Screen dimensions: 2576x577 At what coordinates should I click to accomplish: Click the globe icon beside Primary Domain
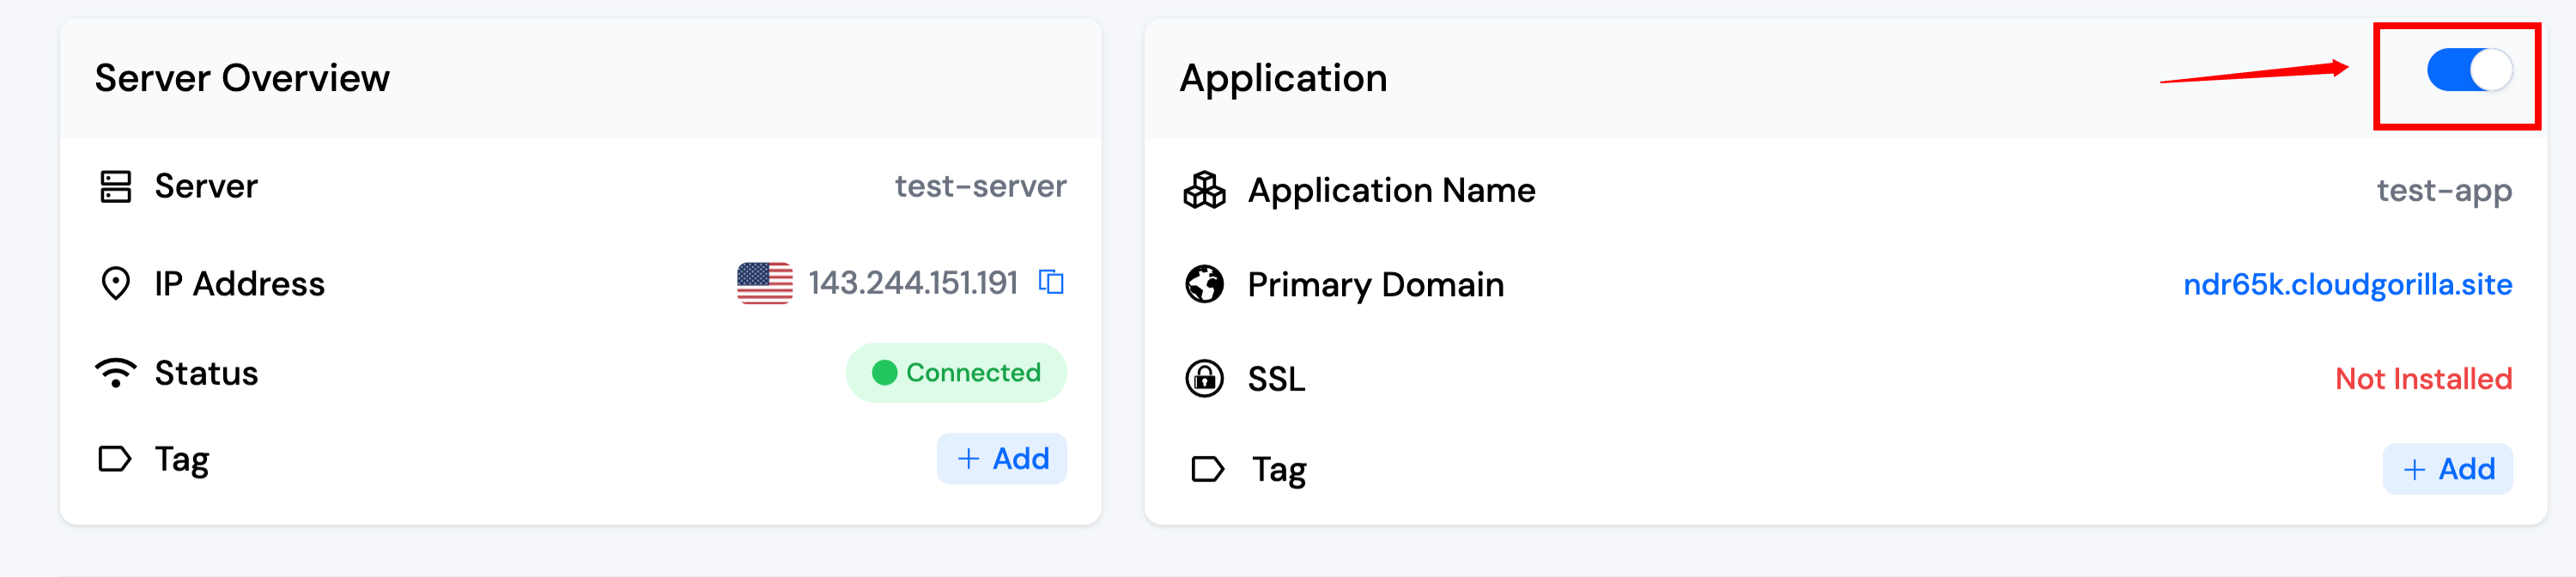[x=1204, y=285]
